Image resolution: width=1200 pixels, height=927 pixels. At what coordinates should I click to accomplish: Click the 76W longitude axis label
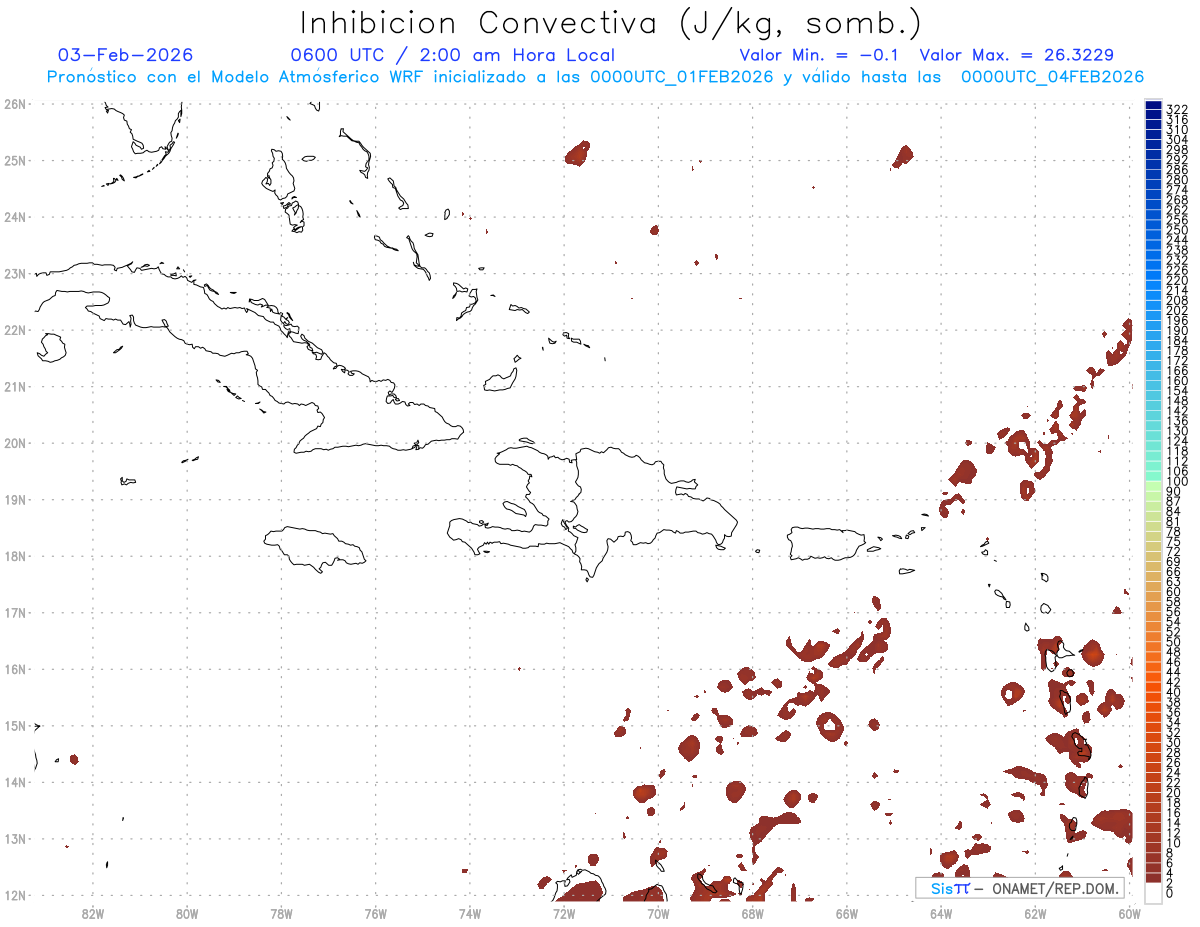point(376,913)
